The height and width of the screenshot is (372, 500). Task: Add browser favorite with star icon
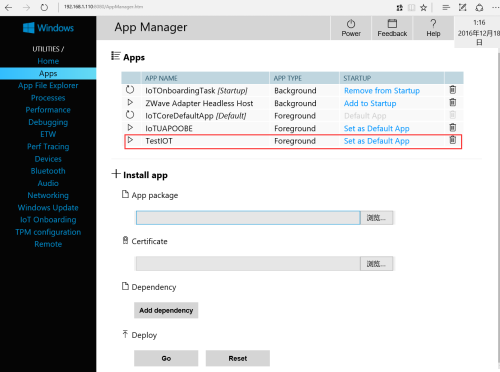point(423,8)
